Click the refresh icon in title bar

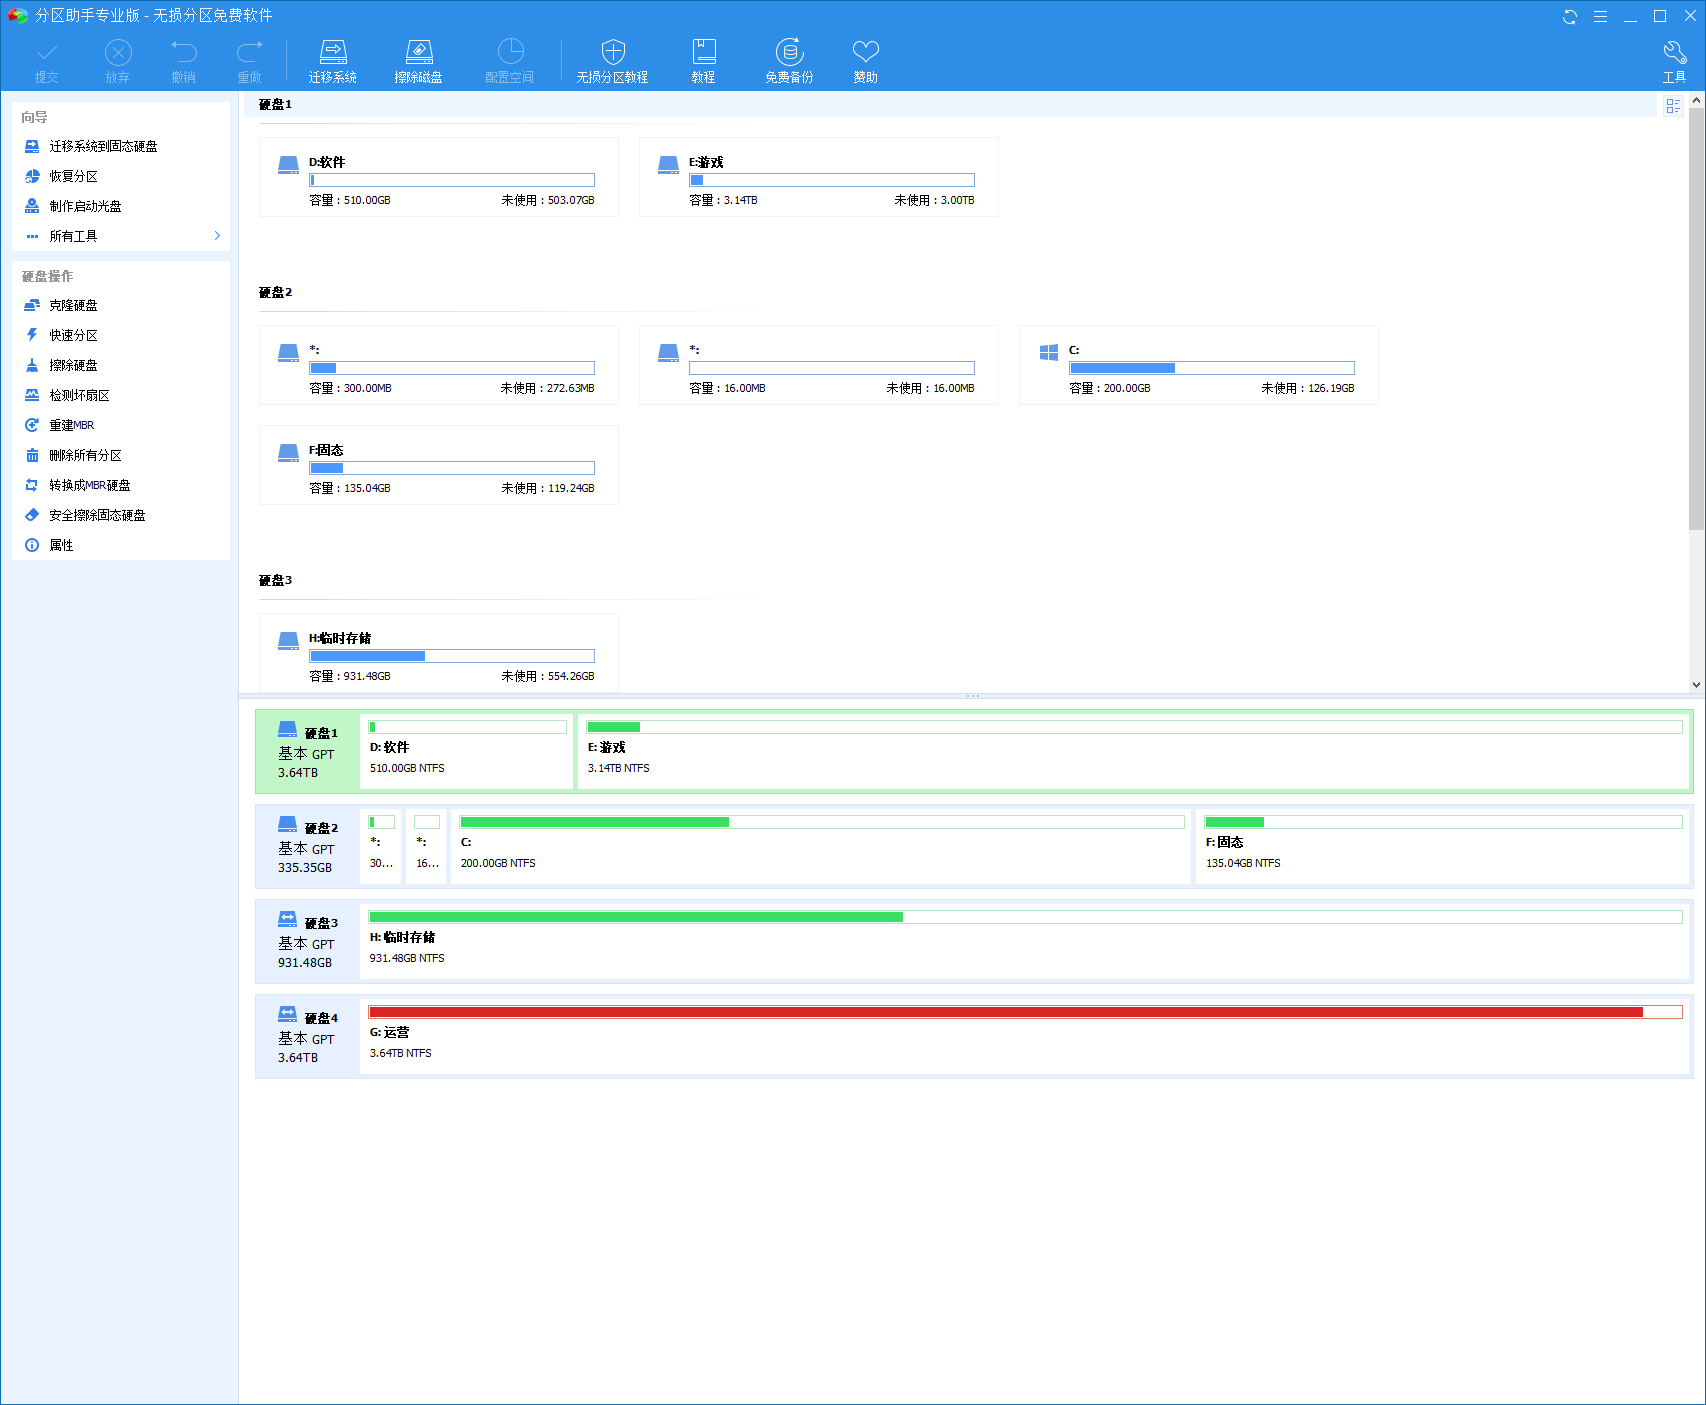coord(1570,16)
